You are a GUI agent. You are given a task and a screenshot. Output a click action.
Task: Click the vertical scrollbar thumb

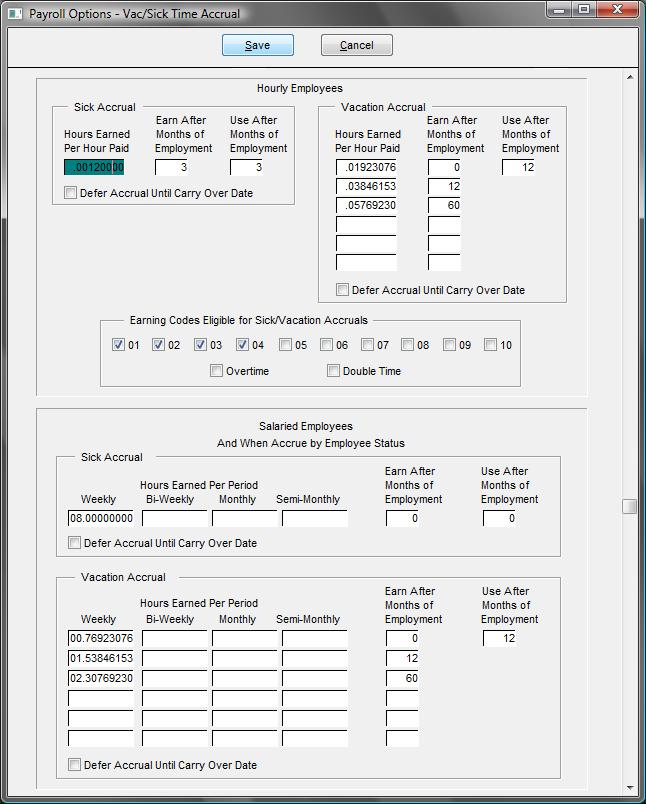click(630, 506)
